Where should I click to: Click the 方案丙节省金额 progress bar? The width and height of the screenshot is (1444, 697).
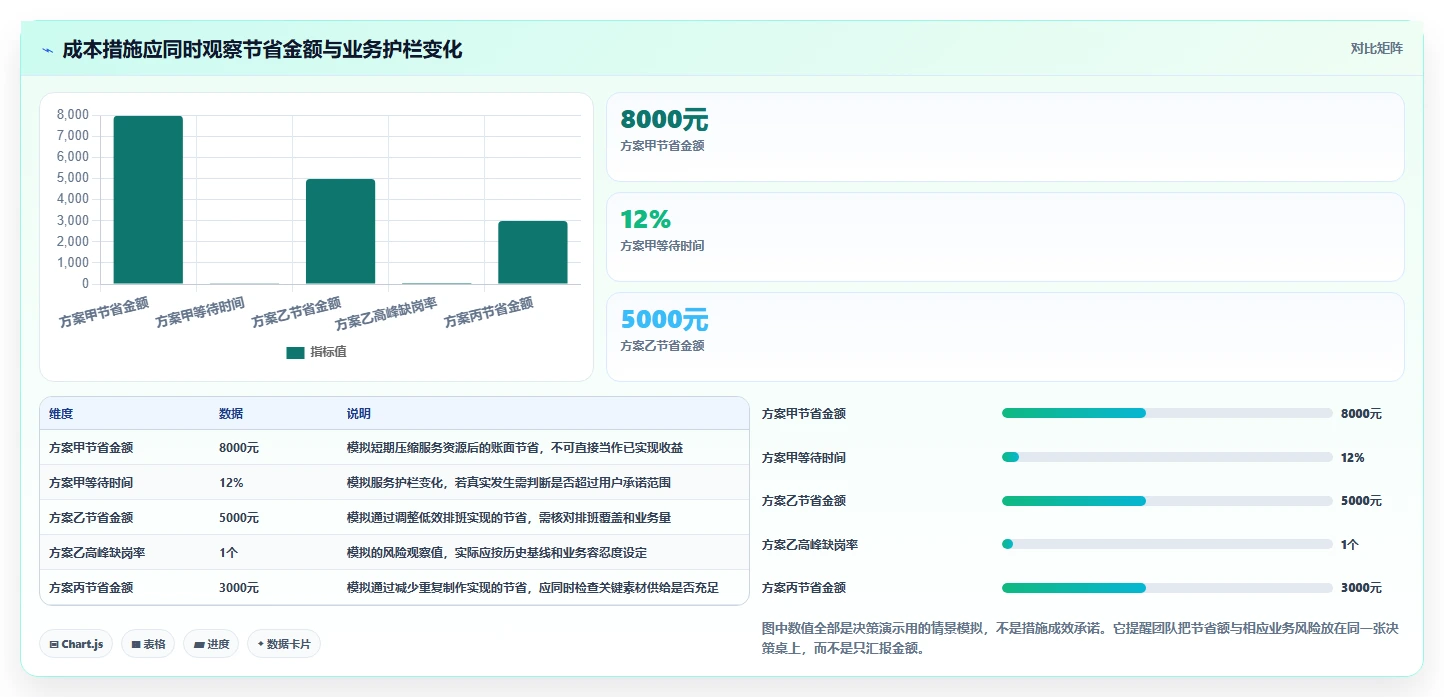coord(1167,588)
